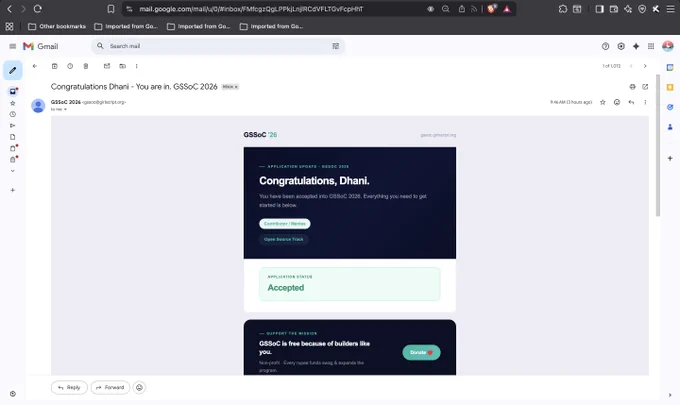This screenshot has width=680, height=405.
Task: Toggle the Gmail main menu sidebar
Action: click(13, 46)
